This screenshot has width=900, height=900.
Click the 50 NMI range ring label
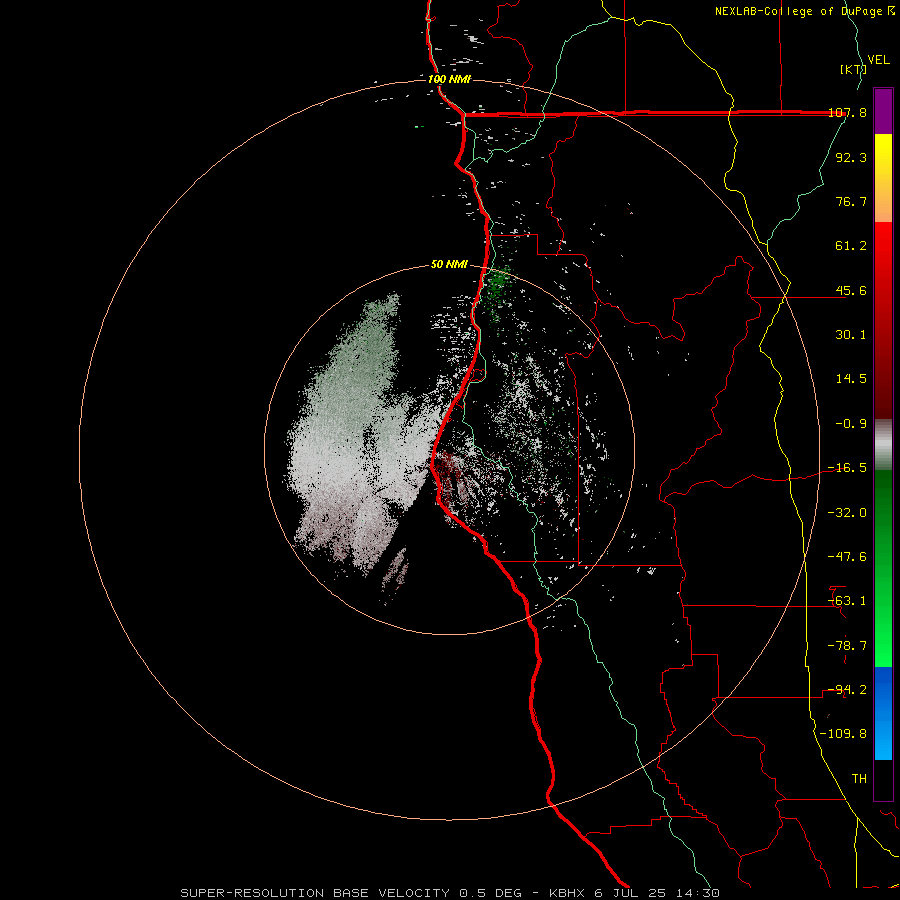[449, 265]
